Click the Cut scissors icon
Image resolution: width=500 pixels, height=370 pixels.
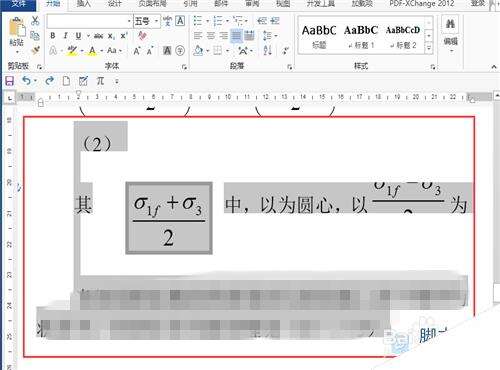point(35,21)
